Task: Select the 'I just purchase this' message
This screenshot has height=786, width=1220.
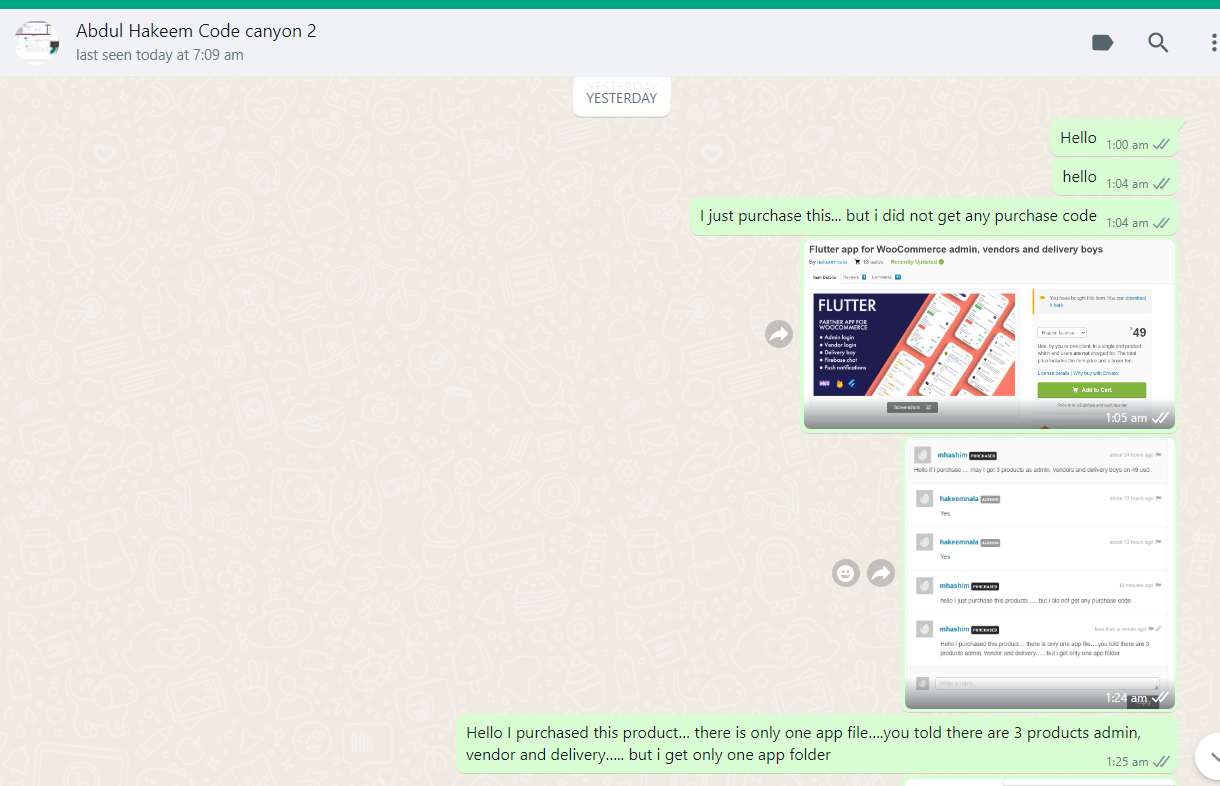Action: point(934,218)
